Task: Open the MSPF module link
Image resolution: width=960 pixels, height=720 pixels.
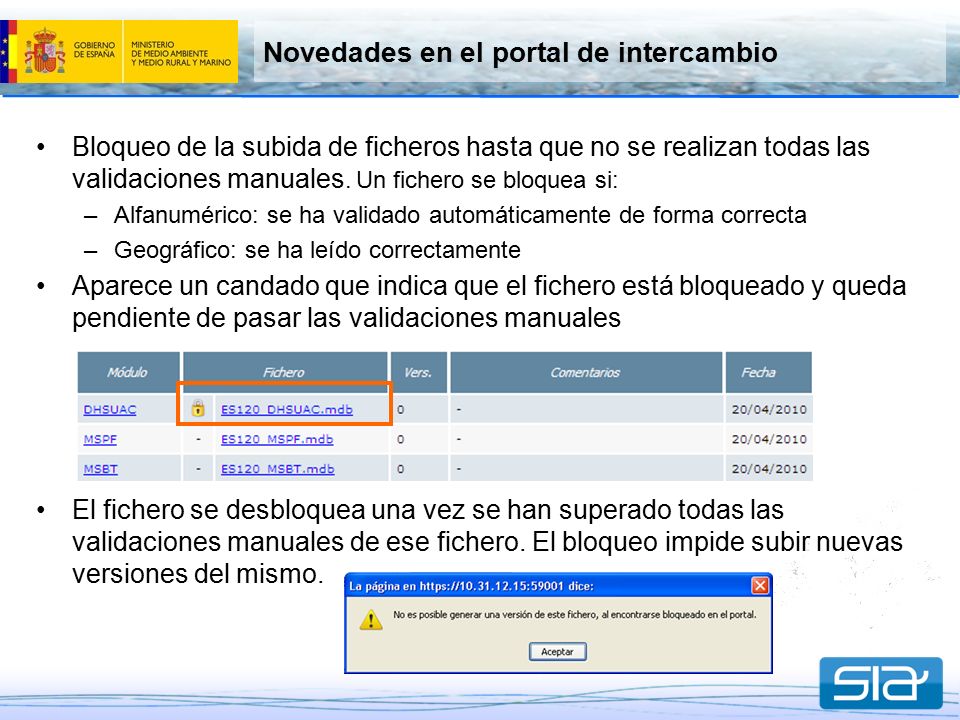Action: click(x=100, y=439)
